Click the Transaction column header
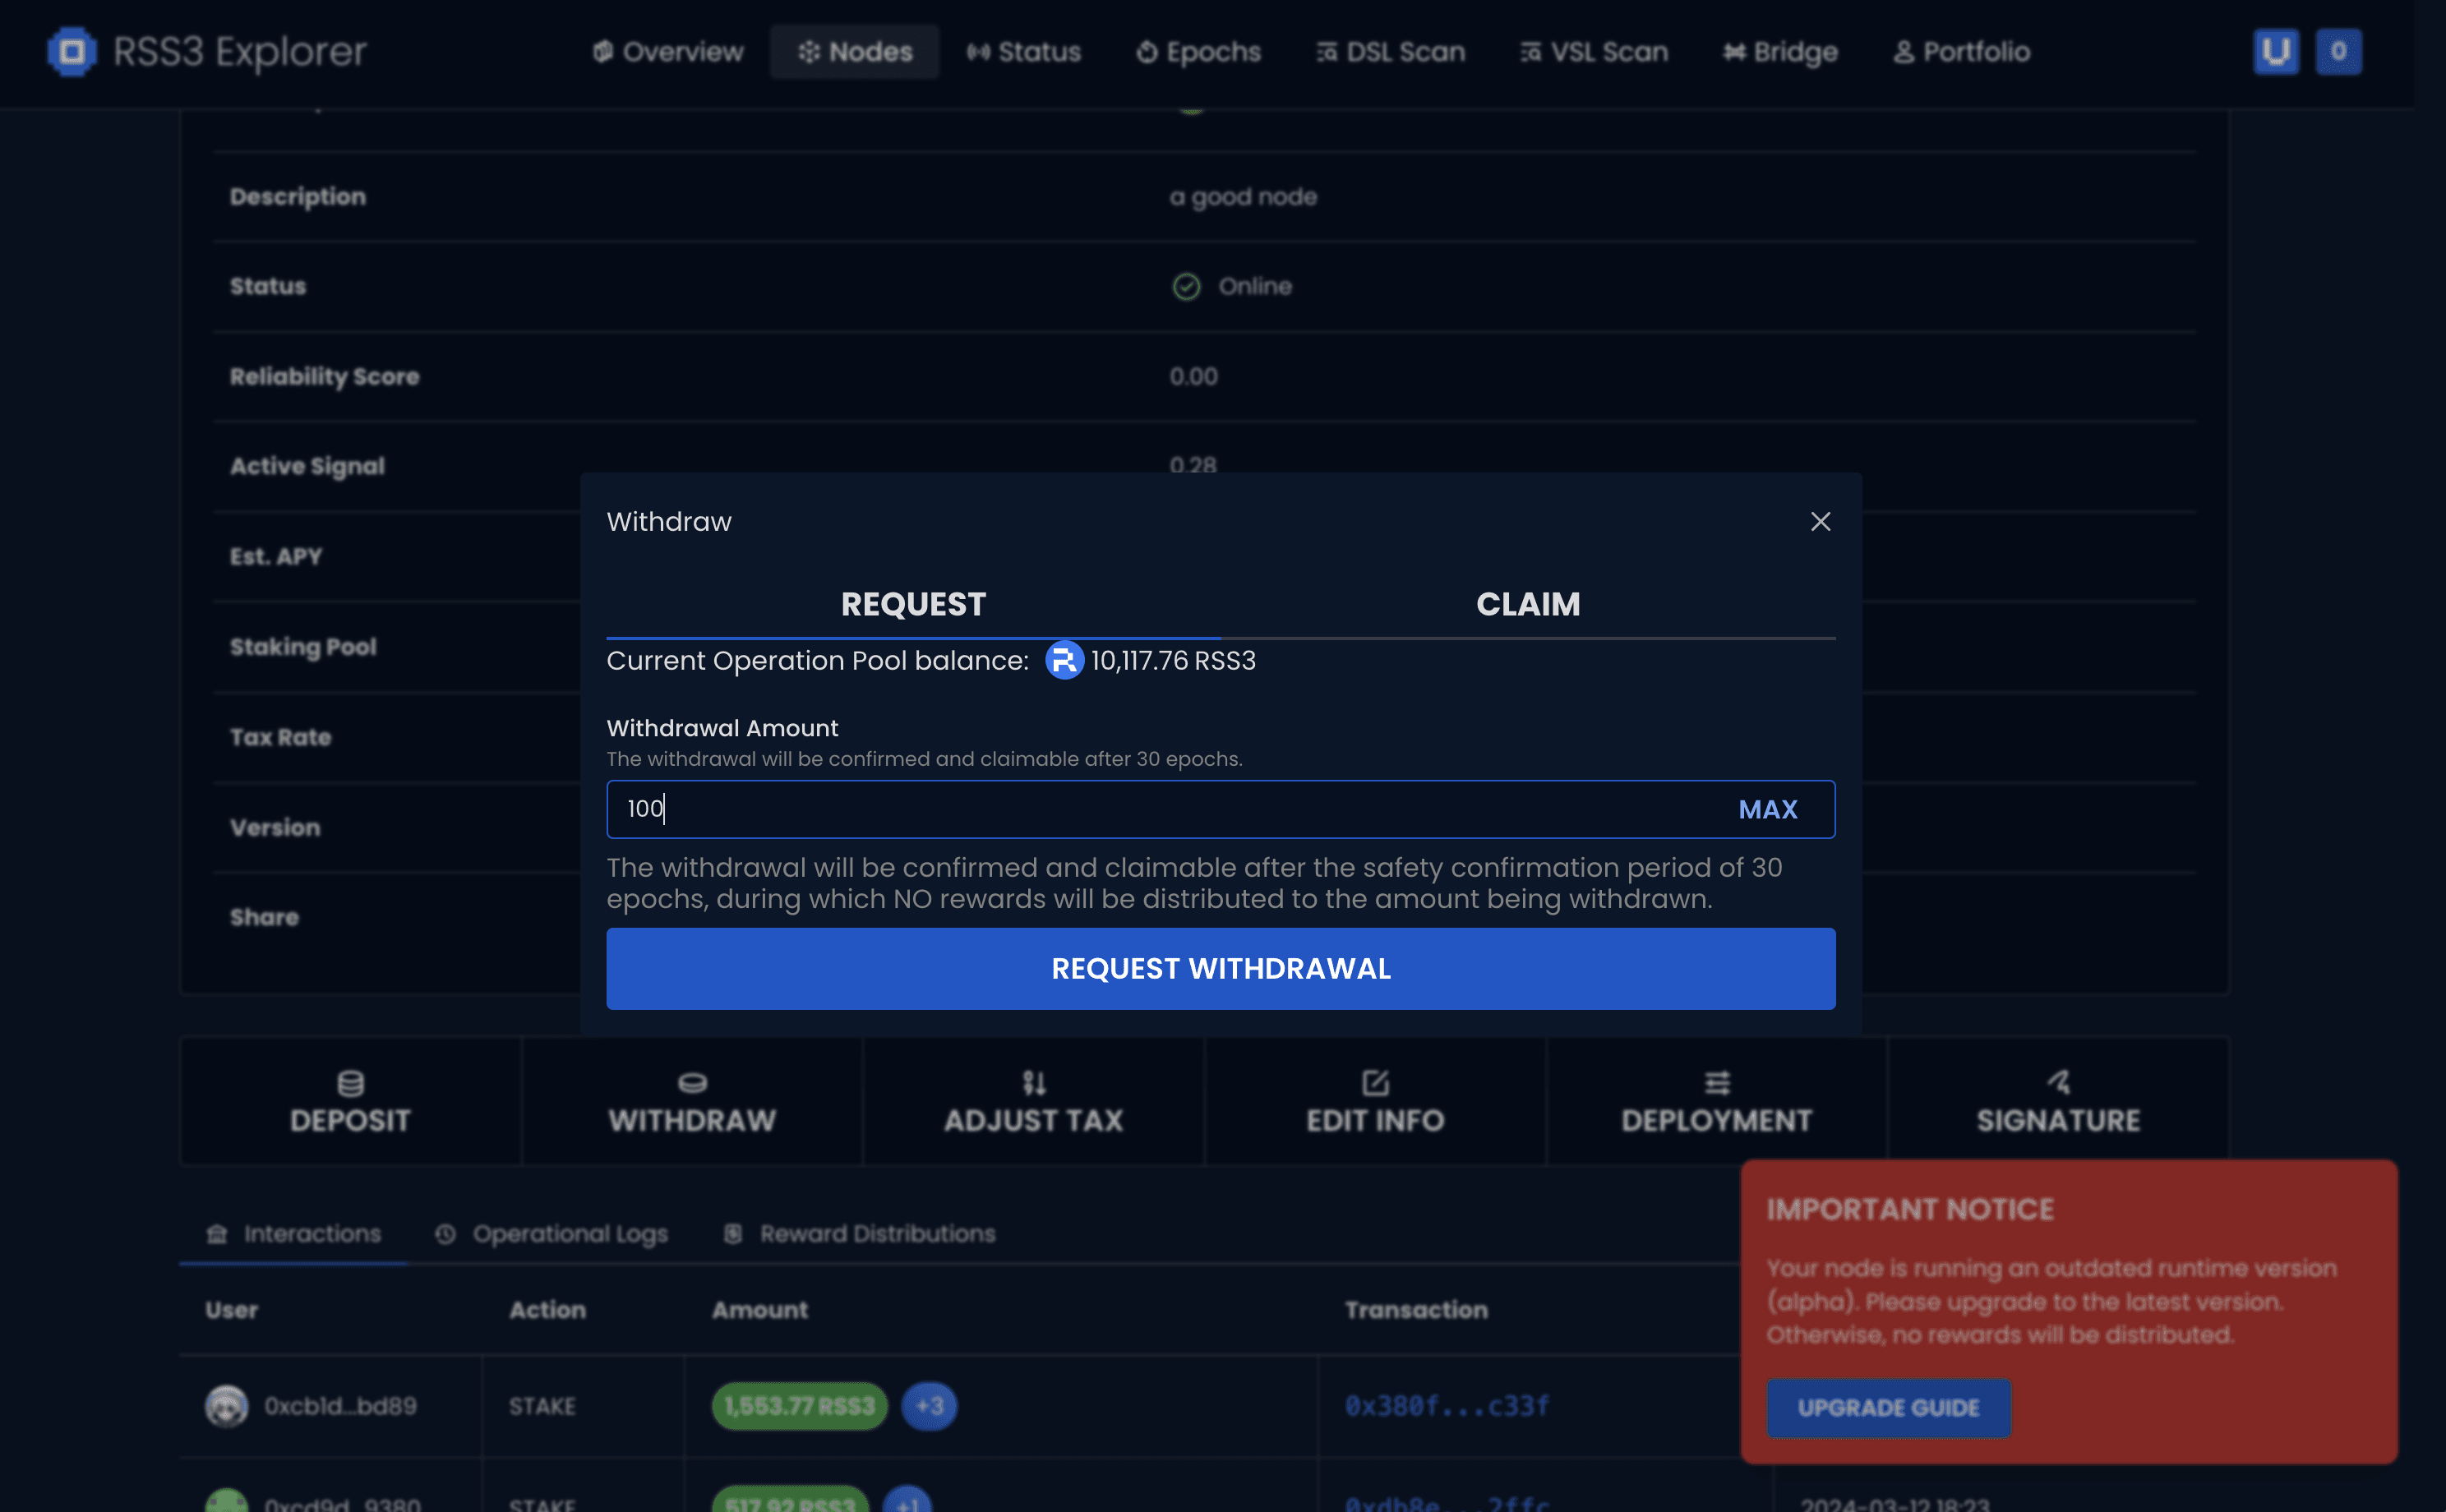The height and width of the screenshot is (1512, 2446). point(1416,1310)
